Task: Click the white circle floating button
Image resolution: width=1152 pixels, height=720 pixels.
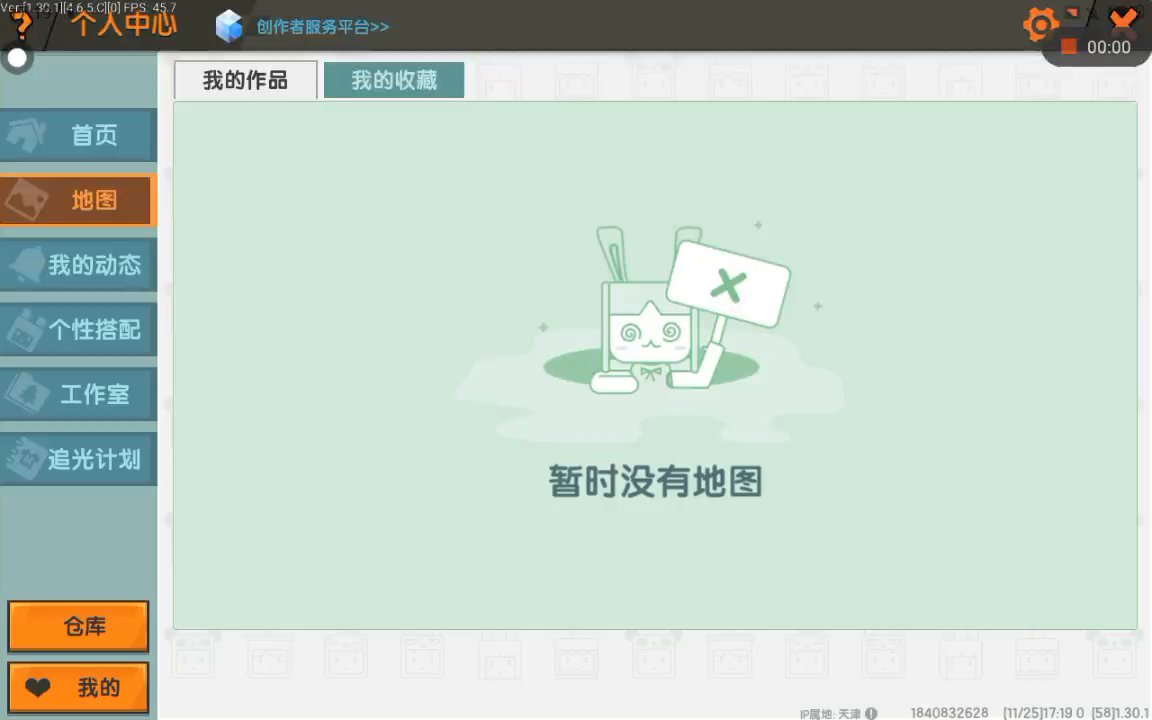Action: [x=17, y=58]
